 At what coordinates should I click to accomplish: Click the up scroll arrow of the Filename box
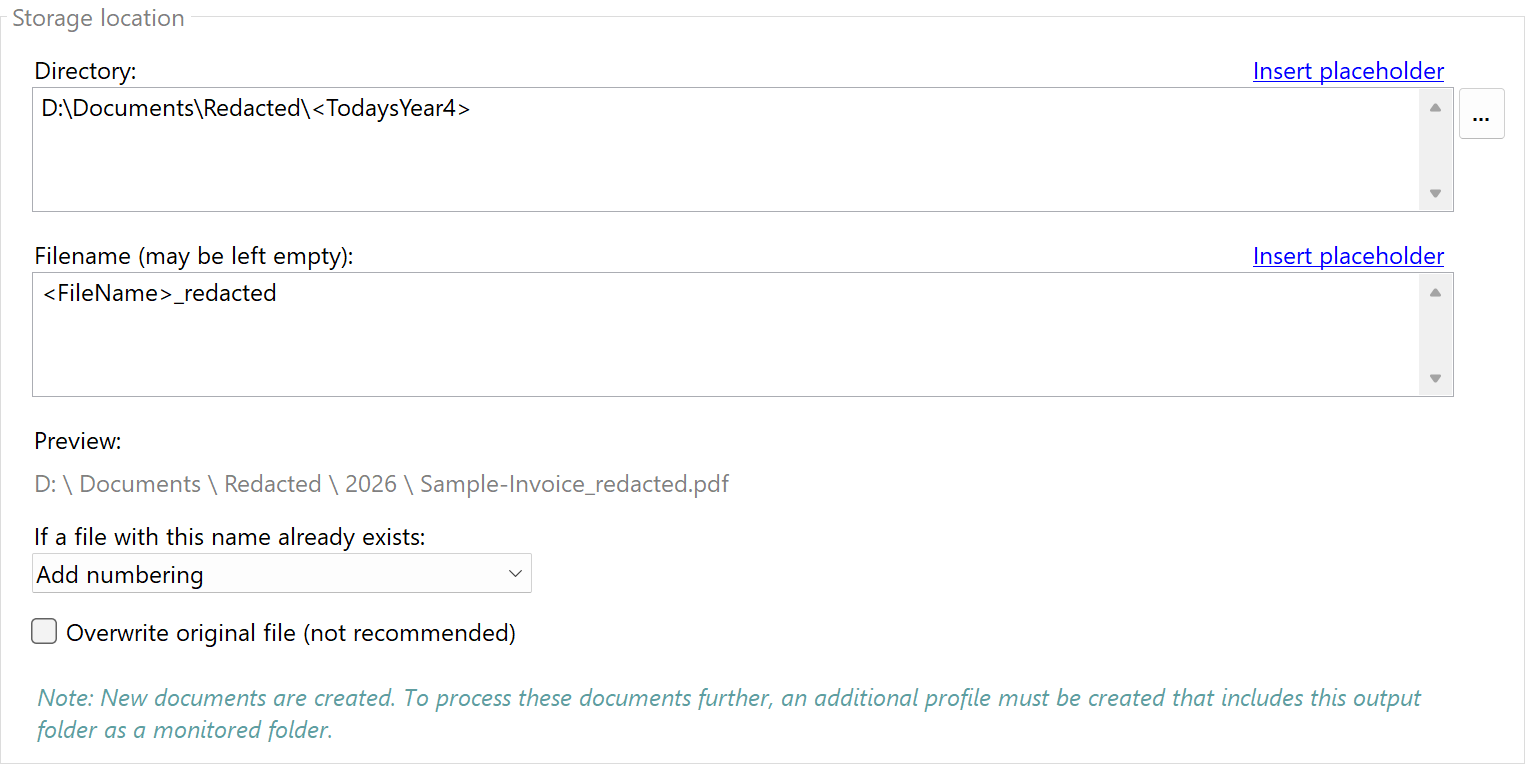(x=1434, y=291)
